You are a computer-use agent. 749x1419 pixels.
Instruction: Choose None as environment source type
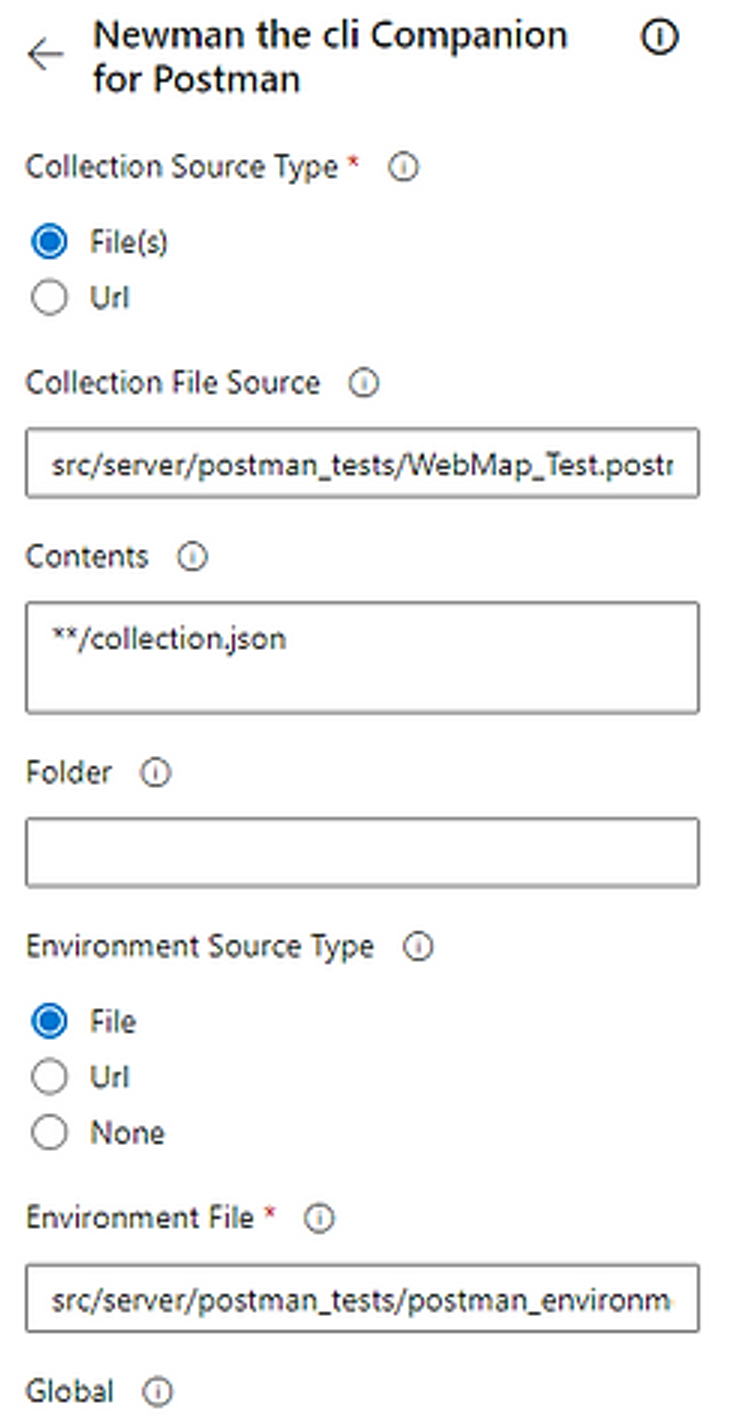[49, 1132]
